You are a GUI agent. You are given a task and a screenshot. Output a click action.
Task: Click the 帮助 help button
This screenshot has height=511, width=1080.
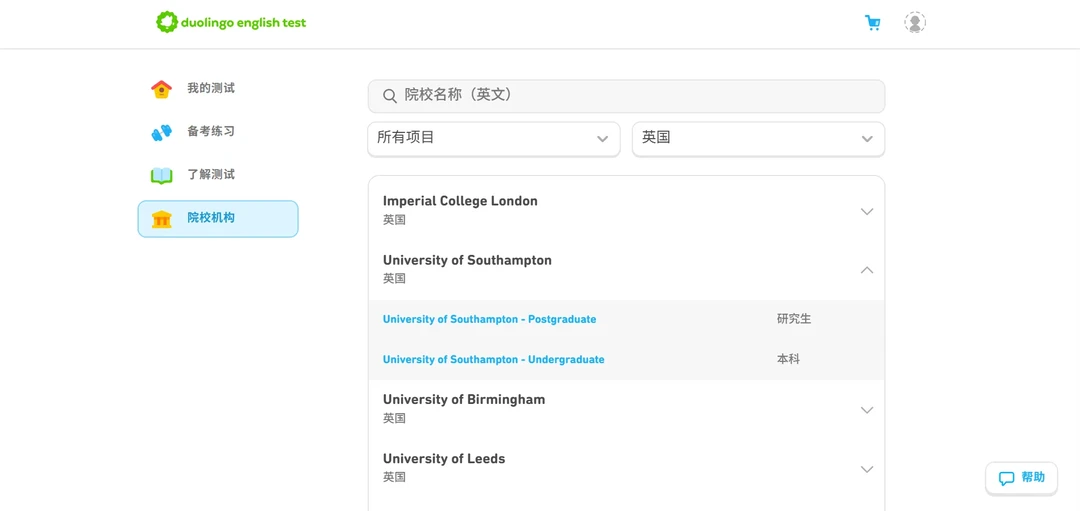pos(1021,478)
